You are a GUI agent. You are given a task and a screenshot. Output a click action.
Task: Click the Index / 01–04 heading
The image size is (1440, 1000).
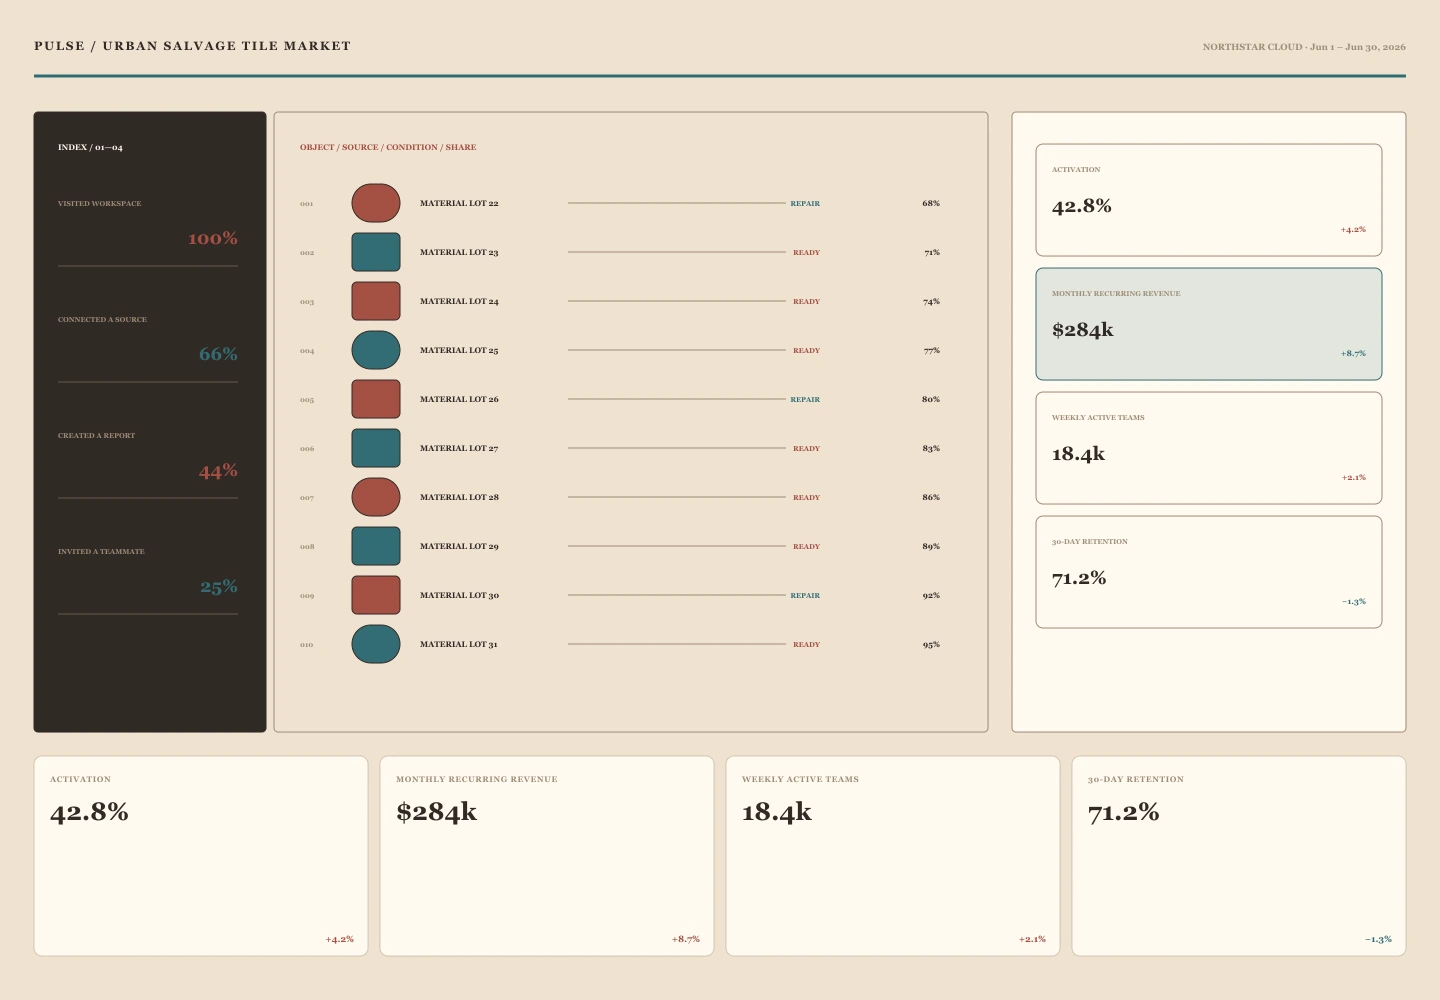(90, 147)
